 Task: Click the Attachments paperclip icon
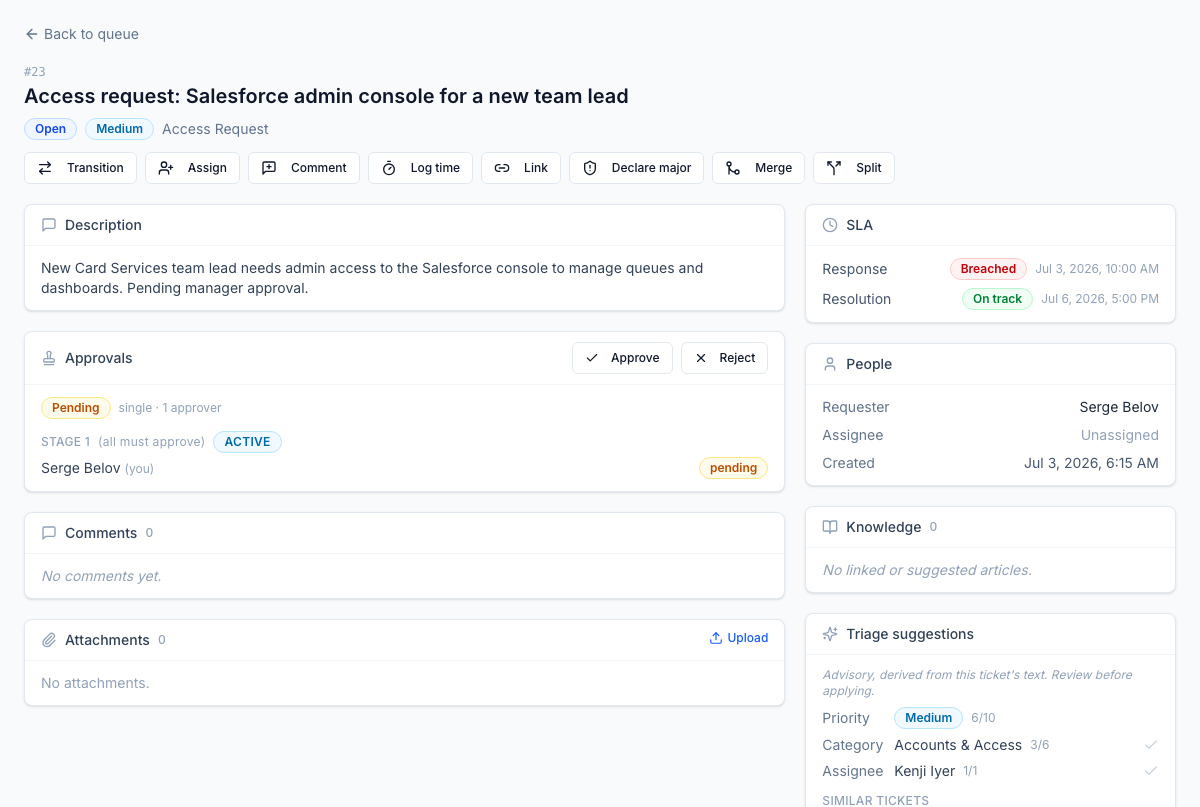point(49,640)
